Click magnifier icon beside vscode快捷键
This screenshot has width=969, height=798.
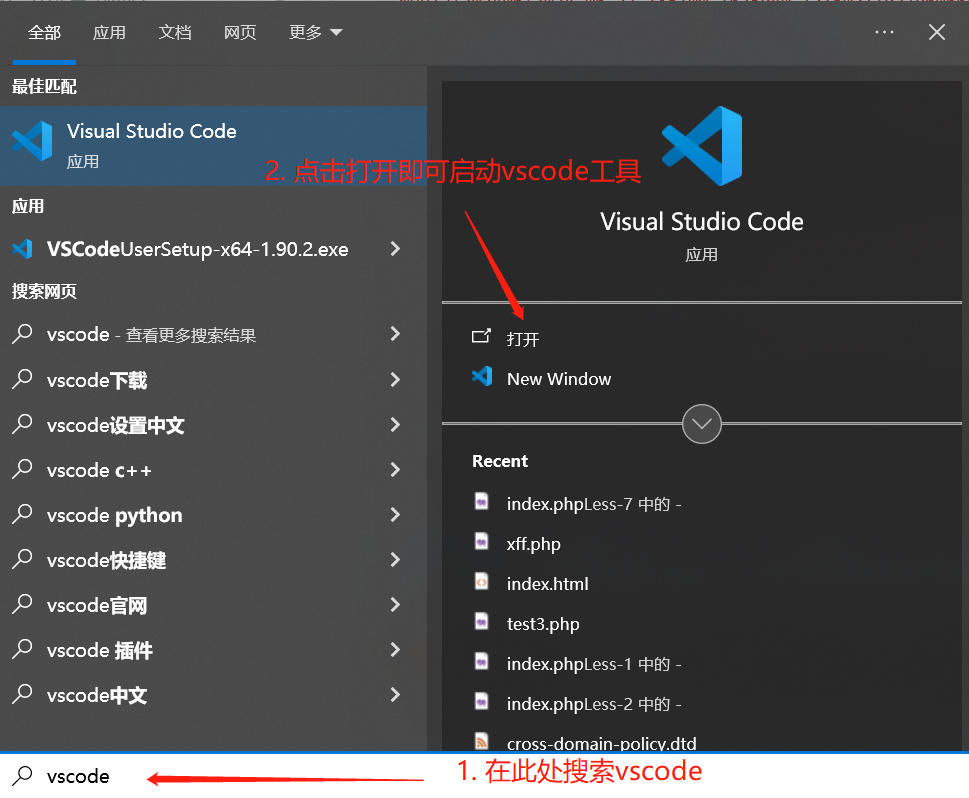(x=22, y=559)
